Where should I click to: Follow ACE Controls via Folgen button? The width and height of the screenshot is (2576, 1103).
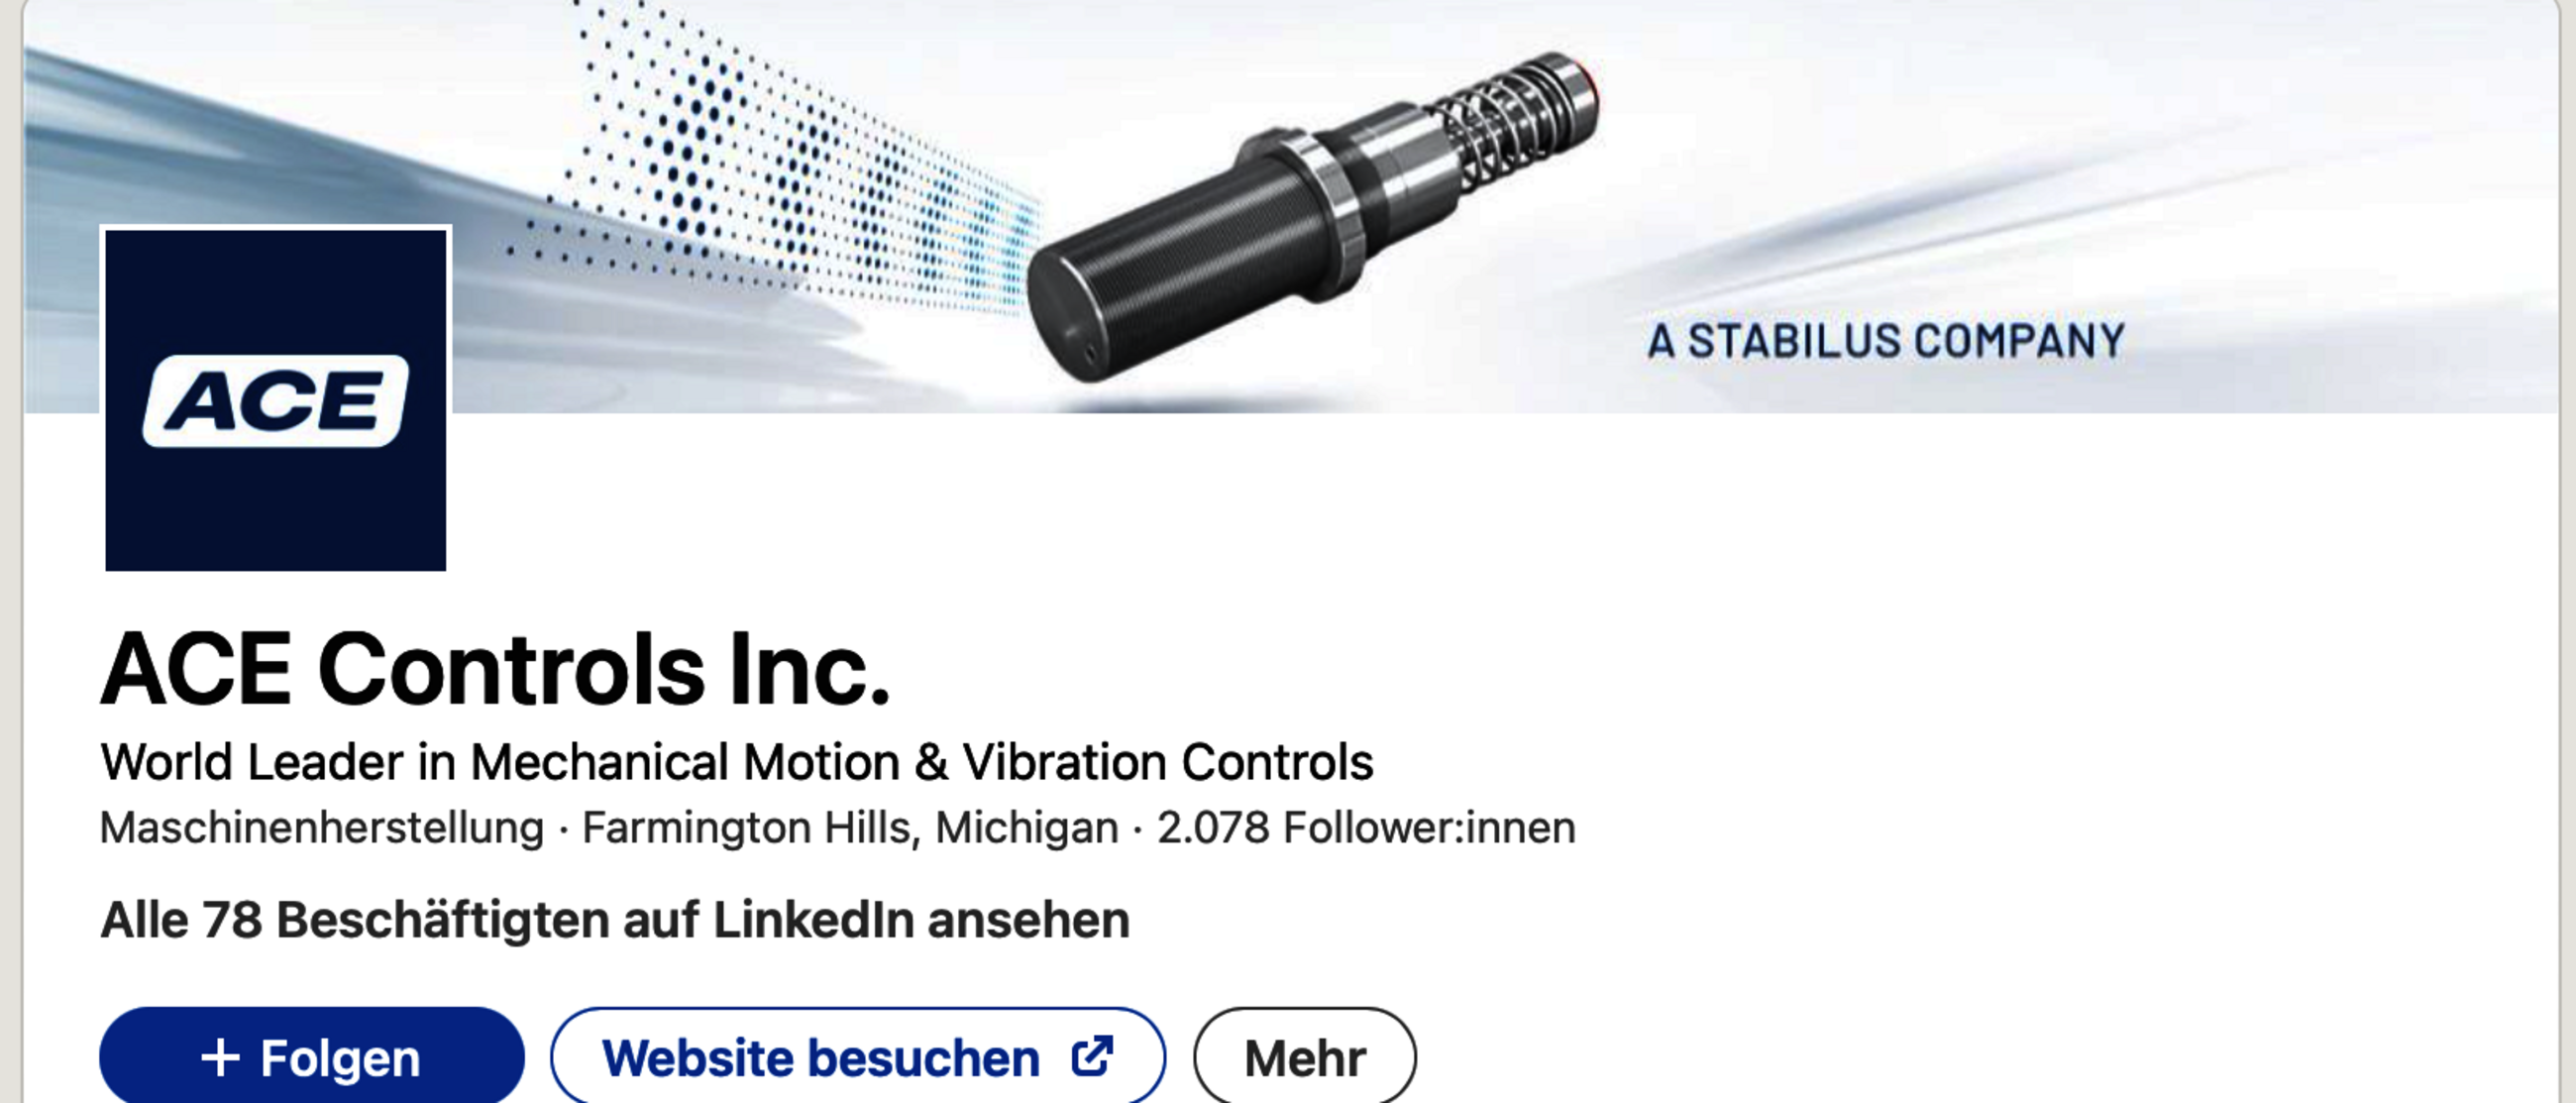(x=312, y=1055)
